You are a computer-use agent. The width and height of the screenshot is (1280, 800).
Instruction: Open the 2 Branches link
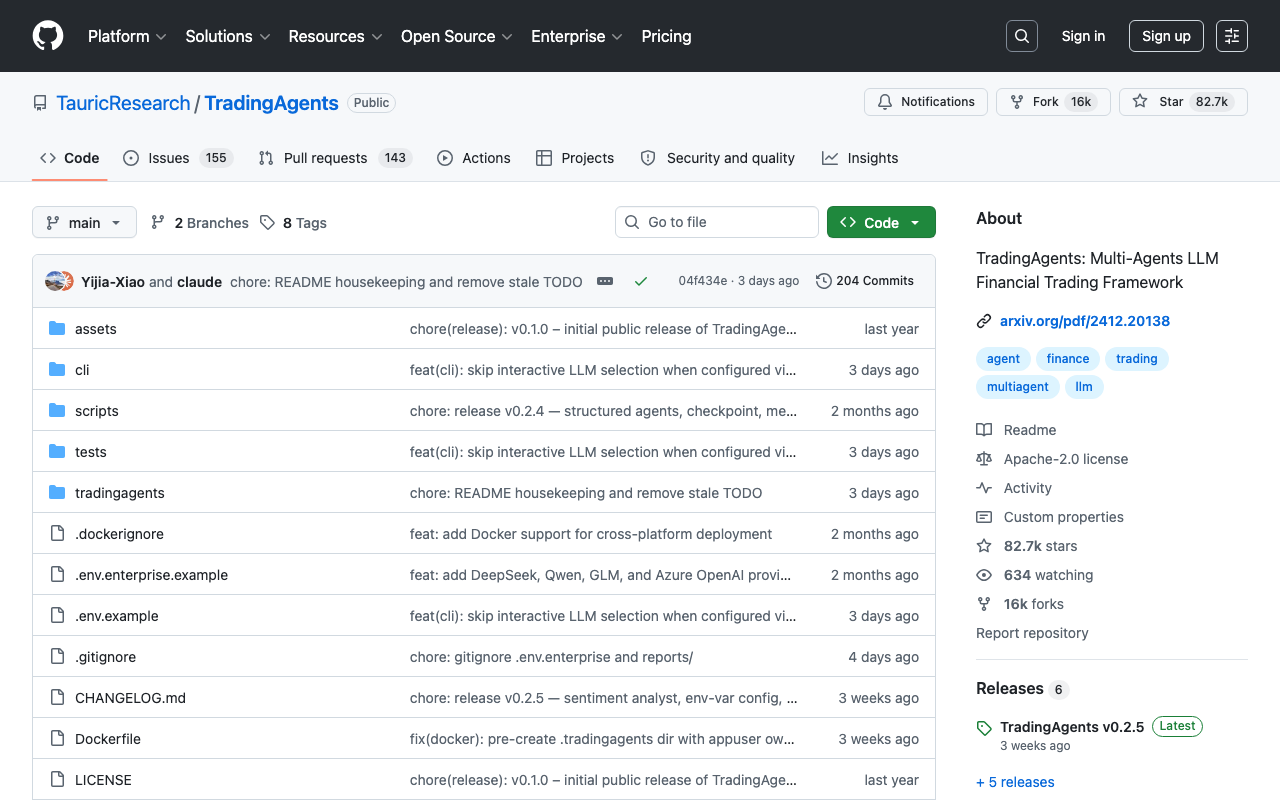200,223
